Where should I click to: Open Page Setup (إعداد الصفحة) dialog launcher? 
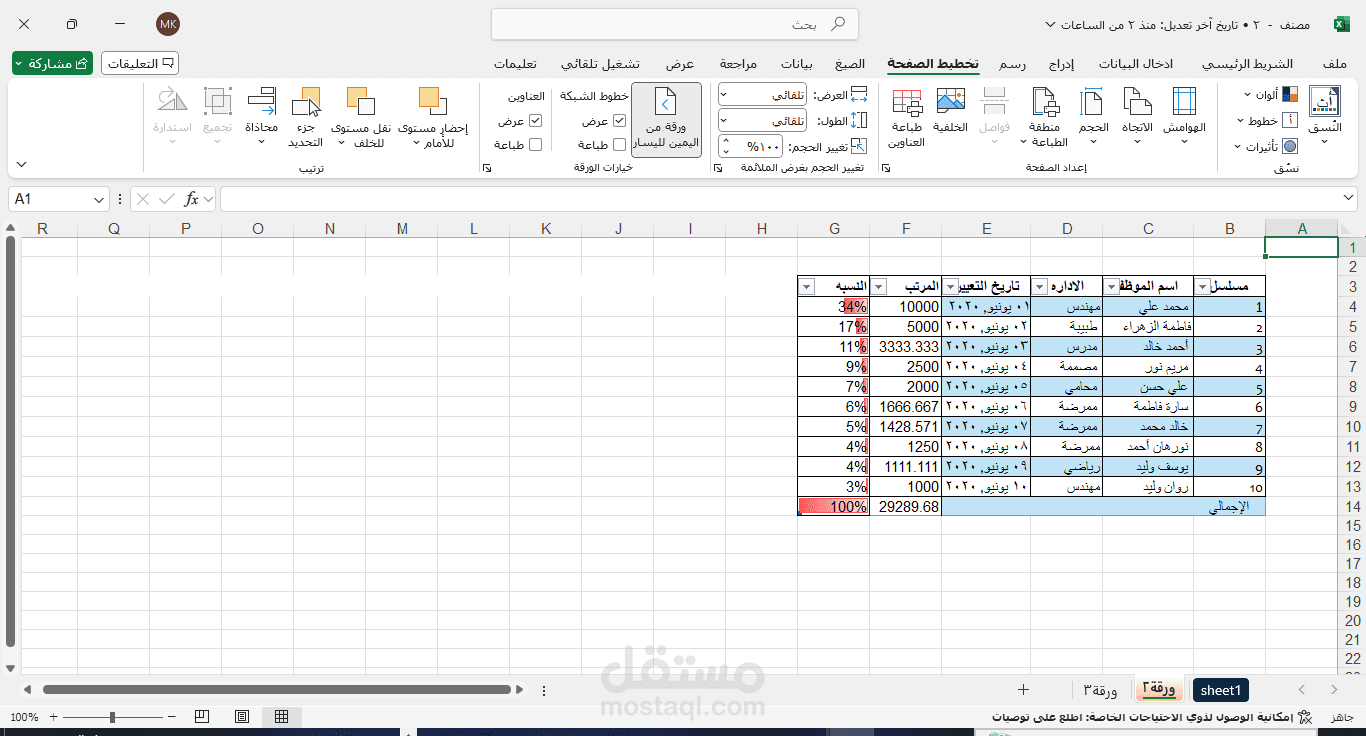[x=886, y=168]
